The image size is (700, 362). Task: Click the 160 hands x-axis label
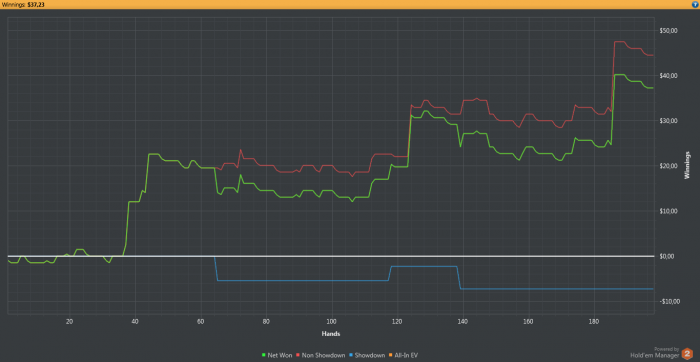(x=529, y=321)
